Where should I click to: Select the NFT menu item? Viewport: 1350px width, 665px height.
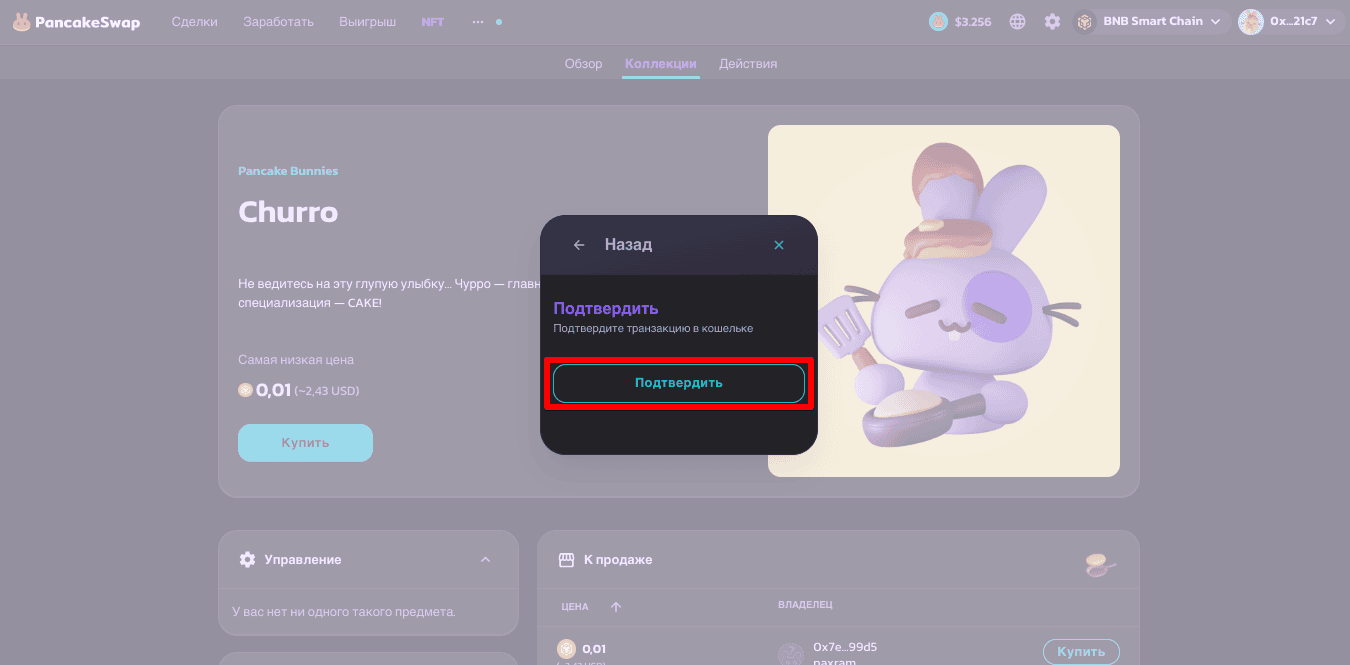[433, 21]
